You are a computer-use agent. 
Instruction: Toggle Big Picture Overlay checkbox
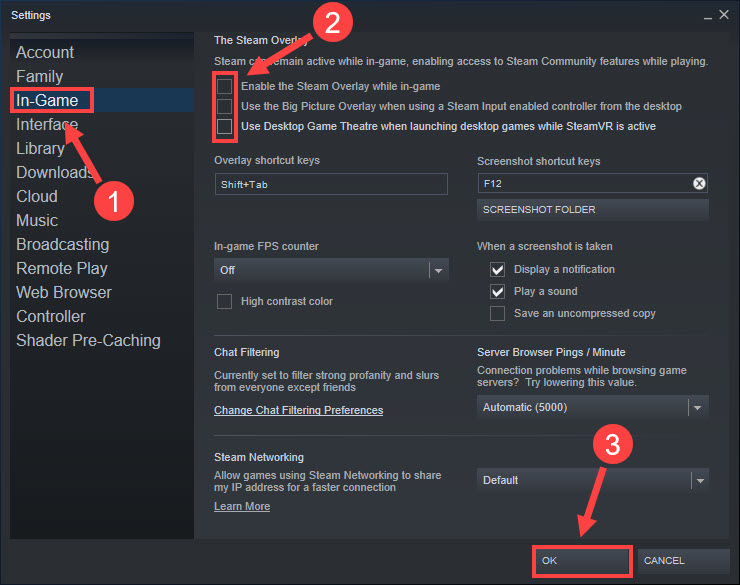(225, 107)
